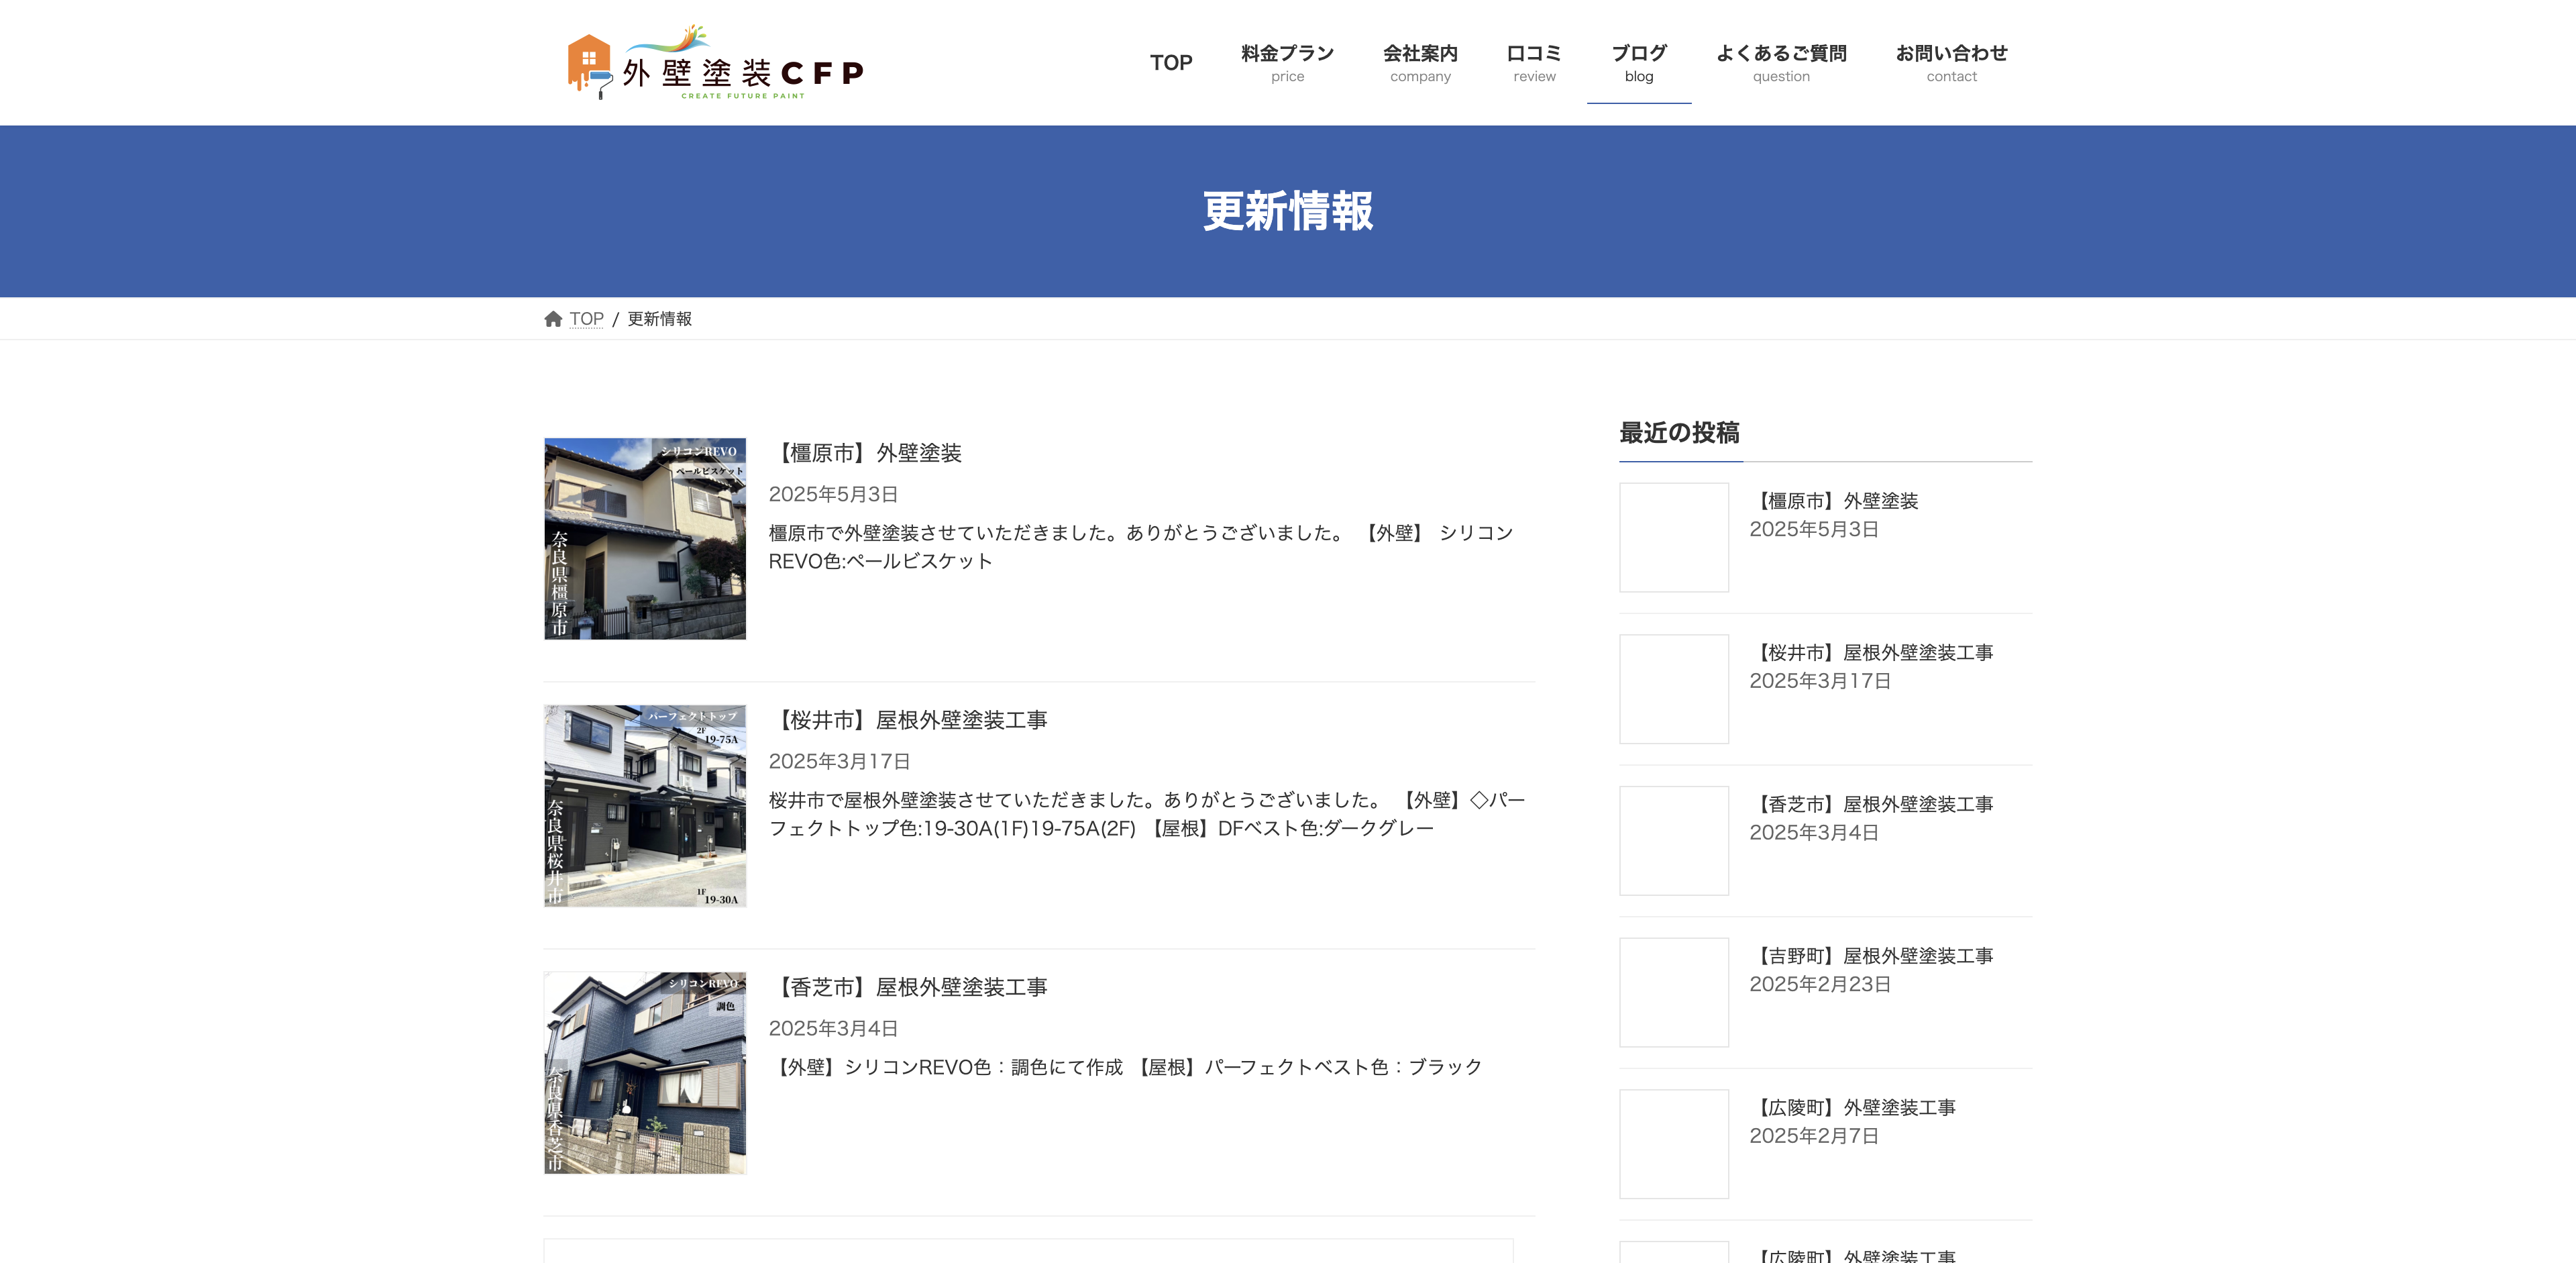Screen dimensions: 2576x1263
Task: Open the 会社案内 company menu
Action: pos(1420,63)
